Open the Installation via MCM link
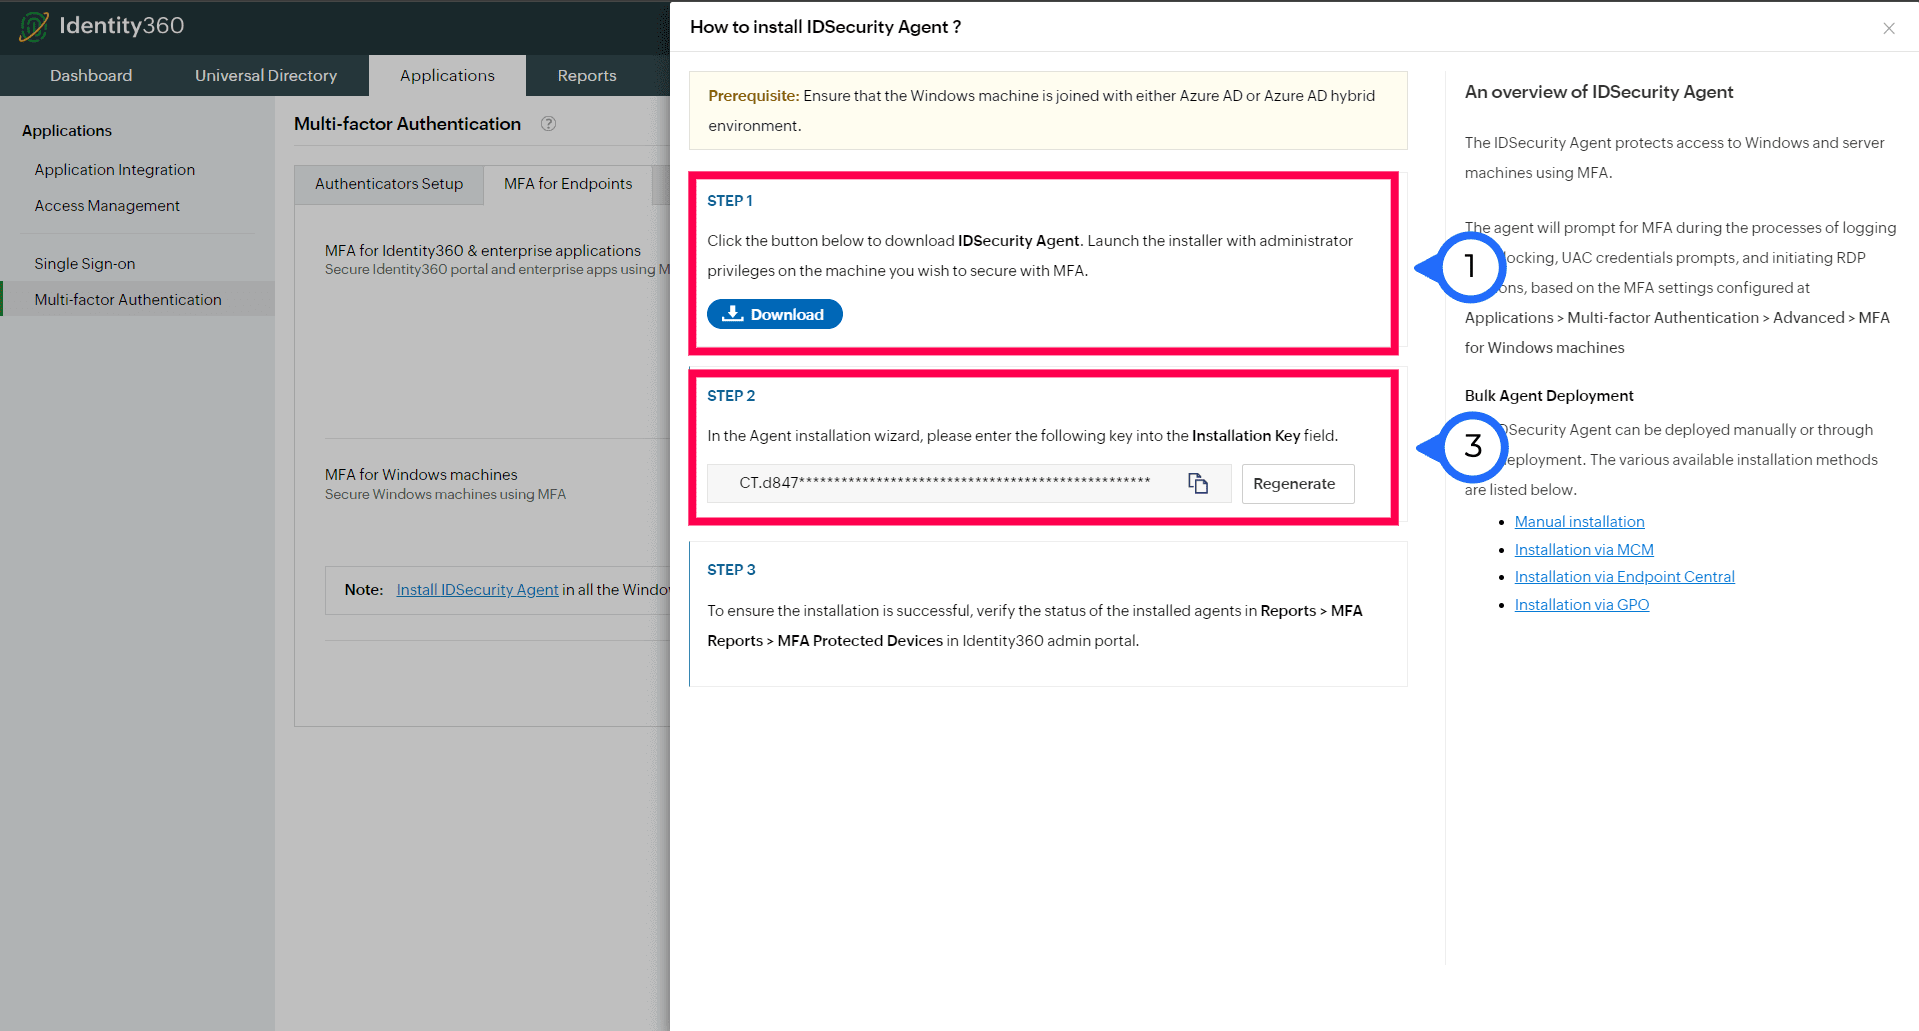 (x=1584, y=550)
